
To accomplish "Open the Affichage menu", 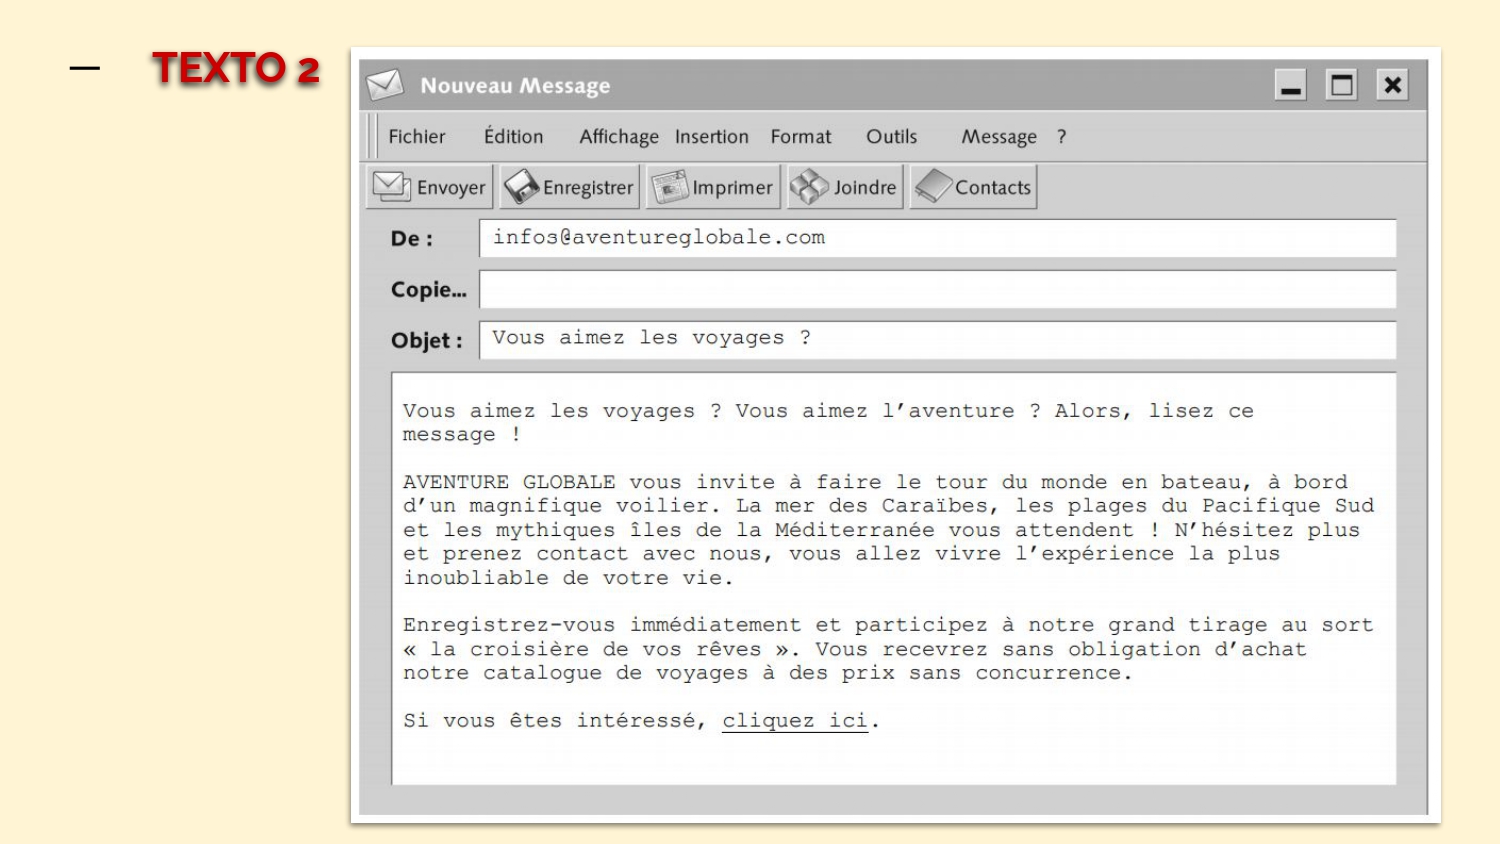I will pyautogui.click(x=619, y=137).
